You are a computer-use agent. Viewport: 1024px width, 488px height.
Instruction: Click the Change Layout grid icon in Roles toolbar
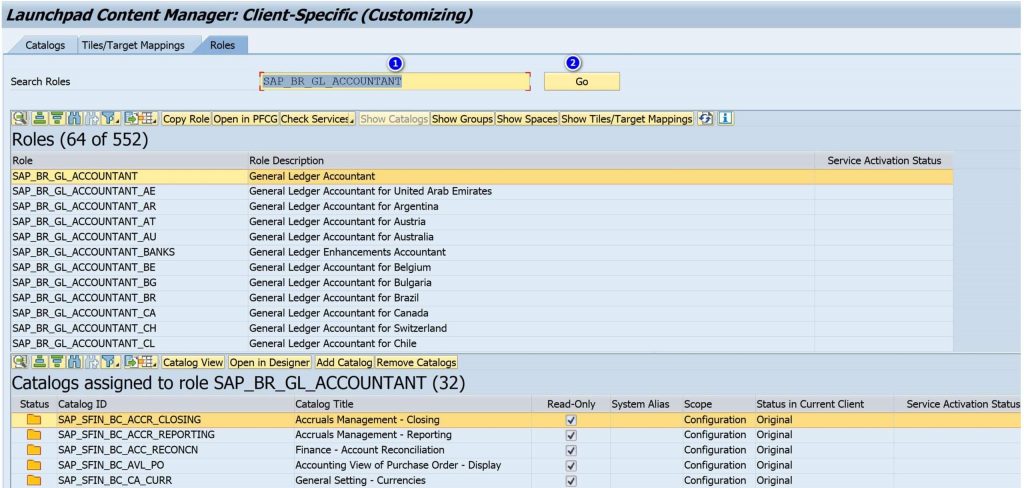[x=148, y=119]
